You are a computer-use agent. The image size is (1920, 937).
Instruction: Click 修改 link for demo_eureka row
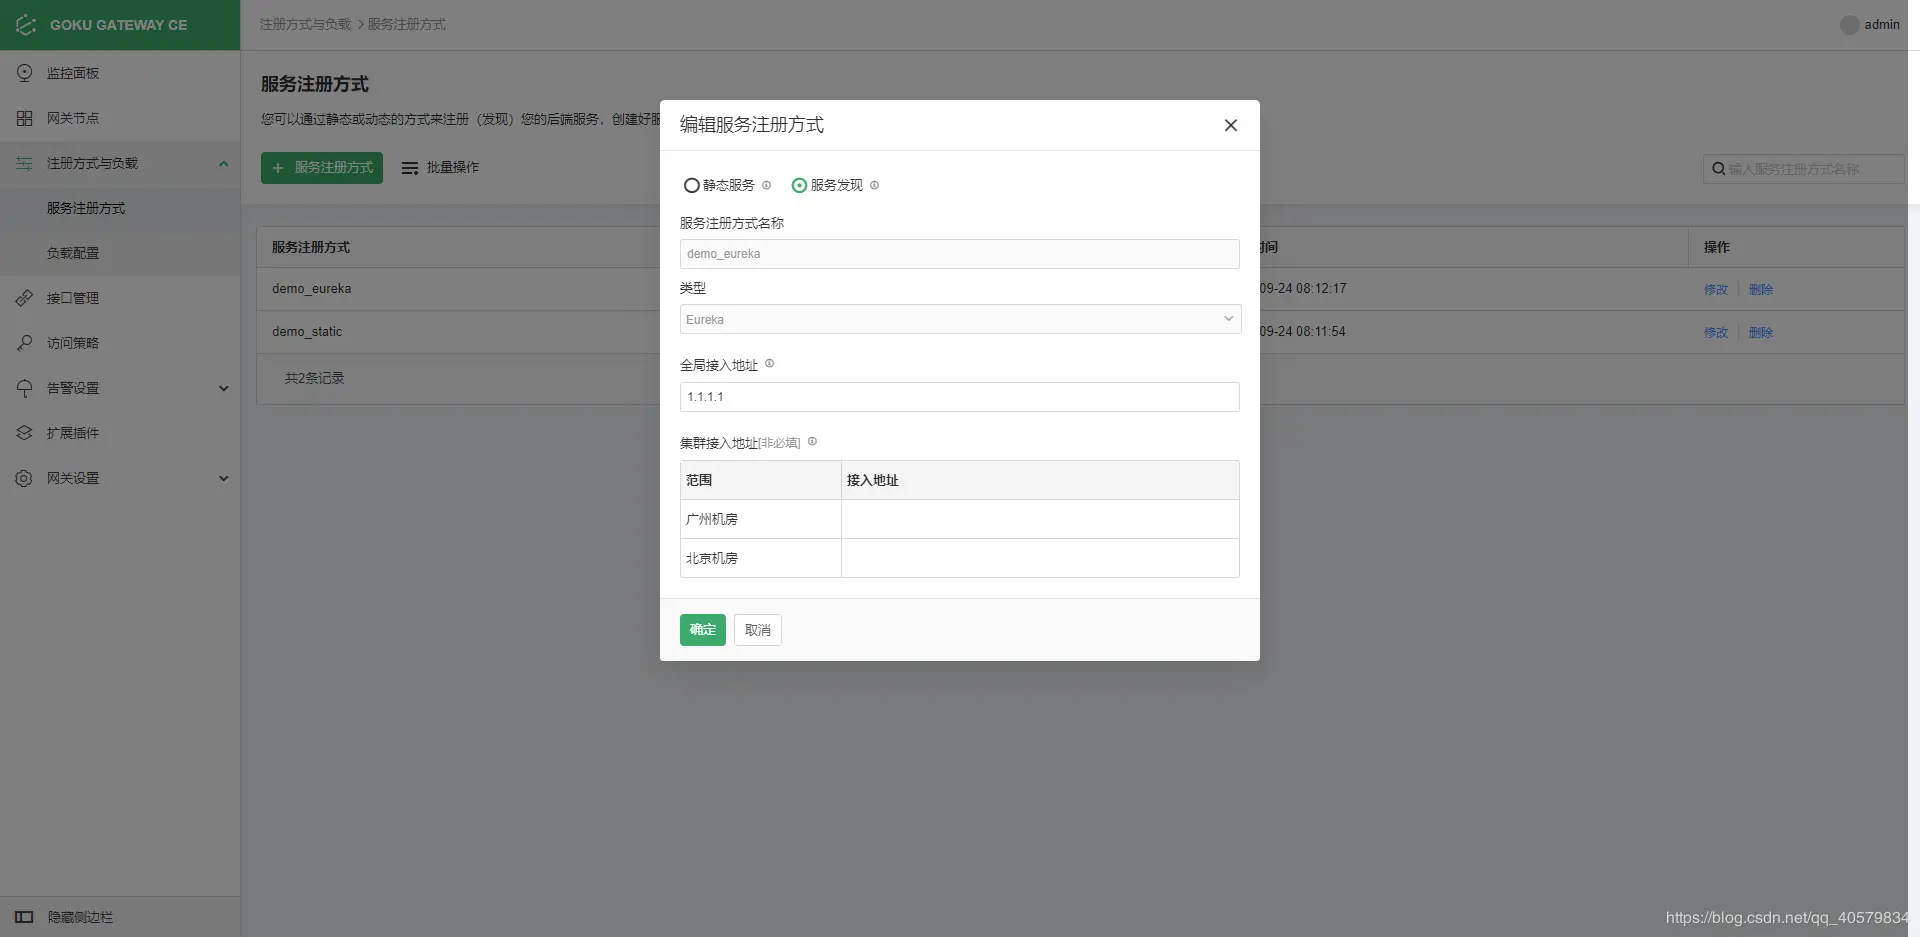[x=1716, y=289]
